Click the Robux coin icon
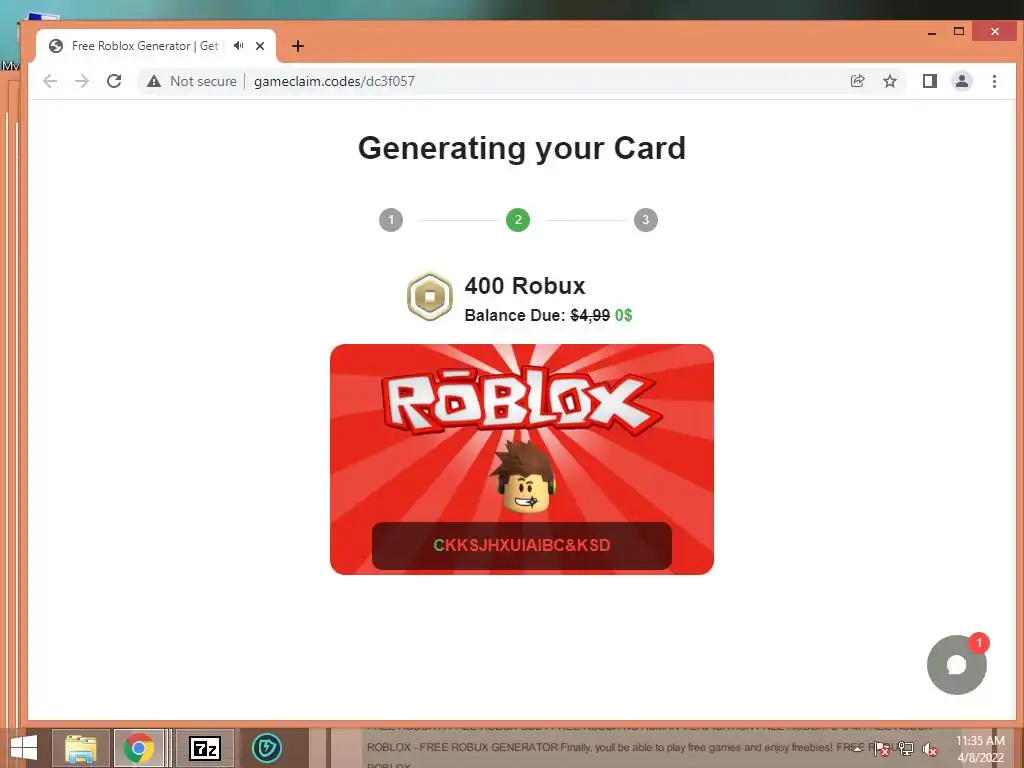Viewport: 1024px width, 768px height. click(x=430, y=296)
